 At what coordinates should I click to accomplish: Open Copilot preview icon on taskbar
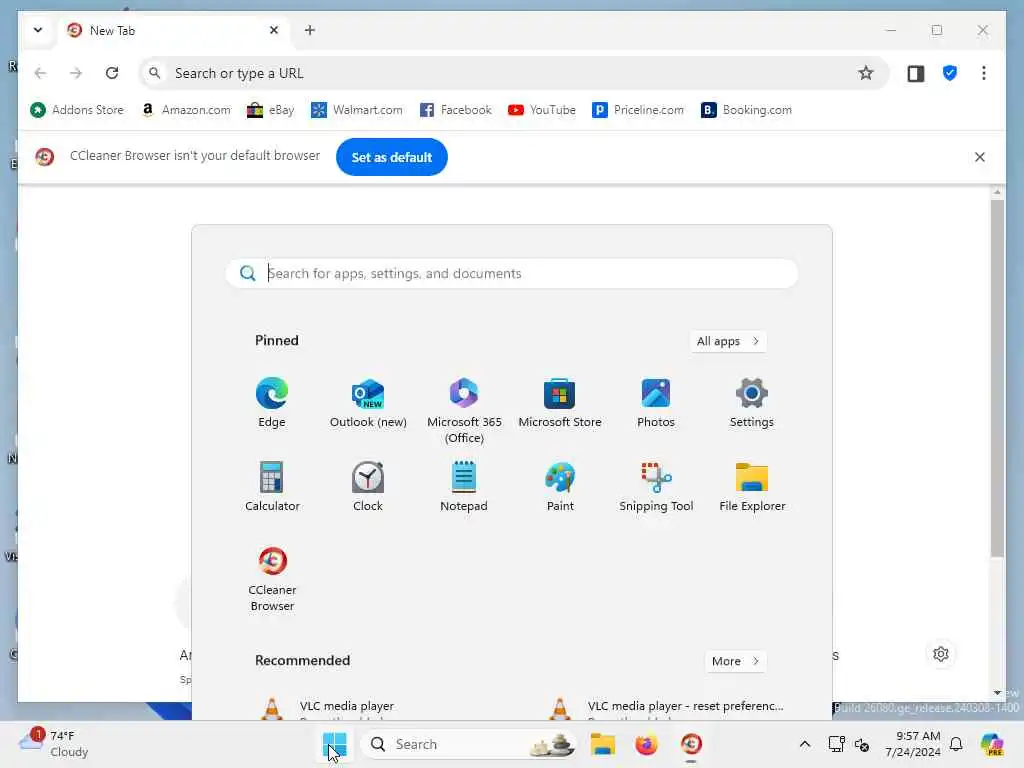tap(991, 744)
